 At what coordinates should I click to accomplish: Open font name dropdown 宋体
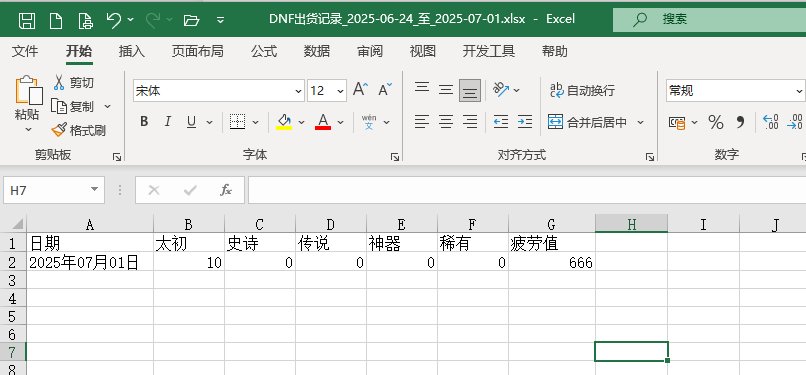pos(298,91)
